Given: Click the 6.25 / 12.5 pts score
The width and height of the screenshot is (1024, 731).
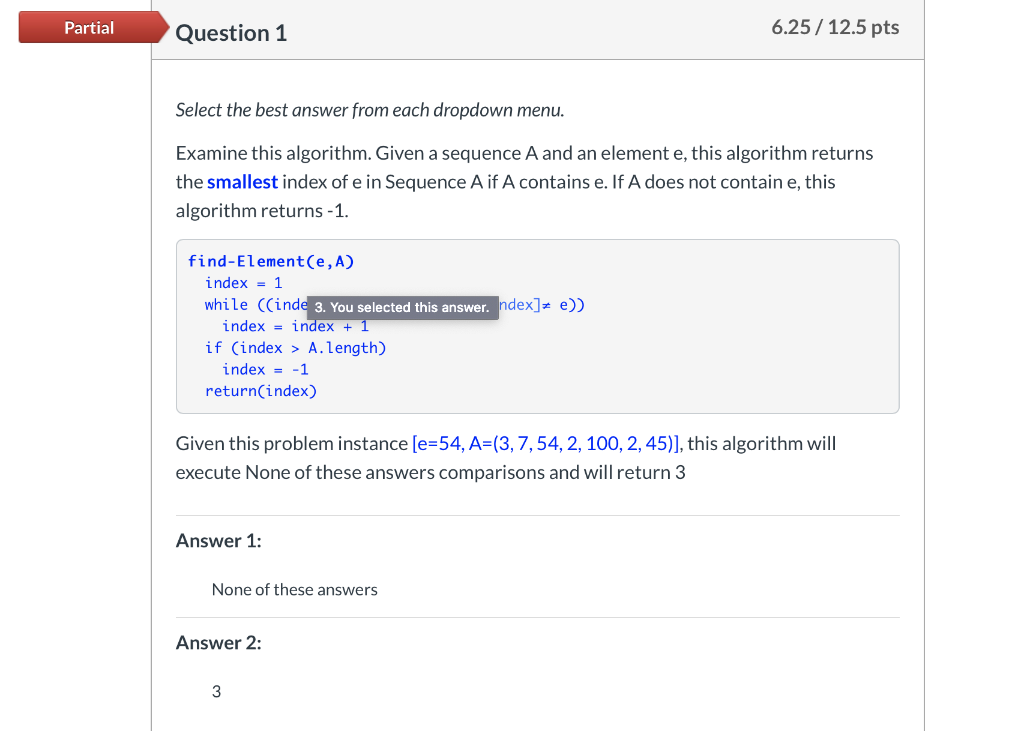Looking at the screenshot, I should point(835,27).
